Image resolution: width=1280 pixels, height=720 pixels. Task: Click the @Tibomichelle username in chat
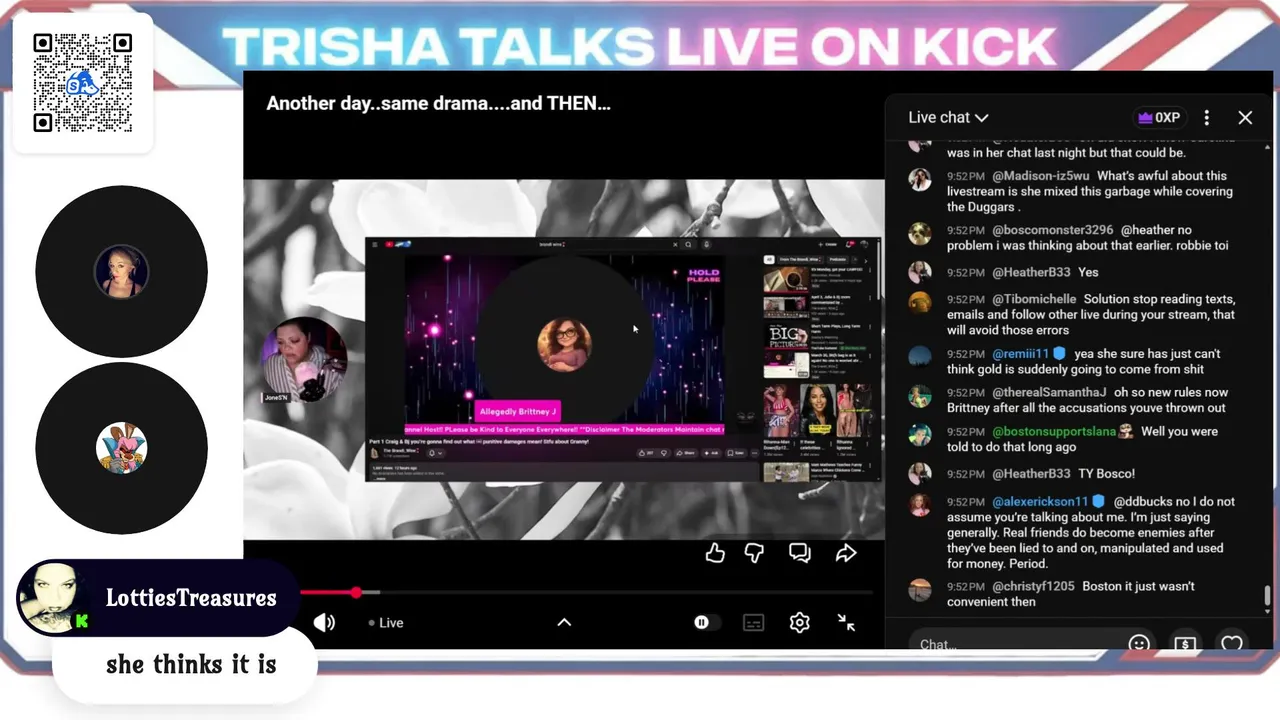point(1034,299)
